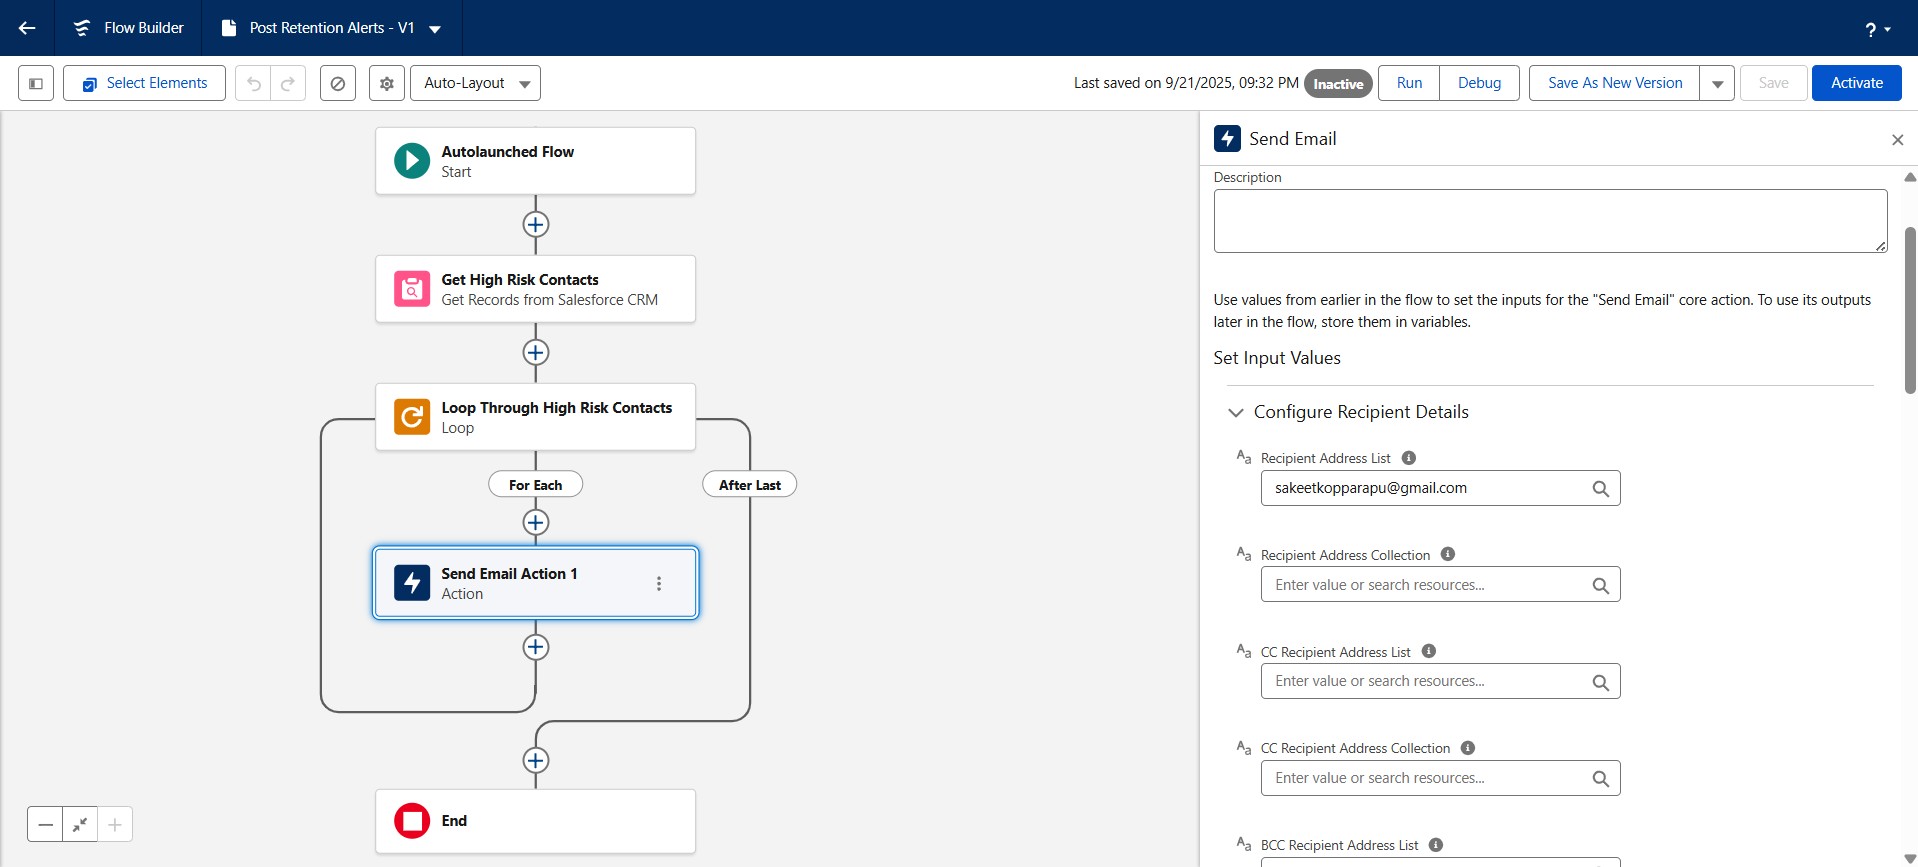Screen dimensions: 1918x867
Task: Select the Send Email Action 1 lightning icon
Action: point(412,583)
